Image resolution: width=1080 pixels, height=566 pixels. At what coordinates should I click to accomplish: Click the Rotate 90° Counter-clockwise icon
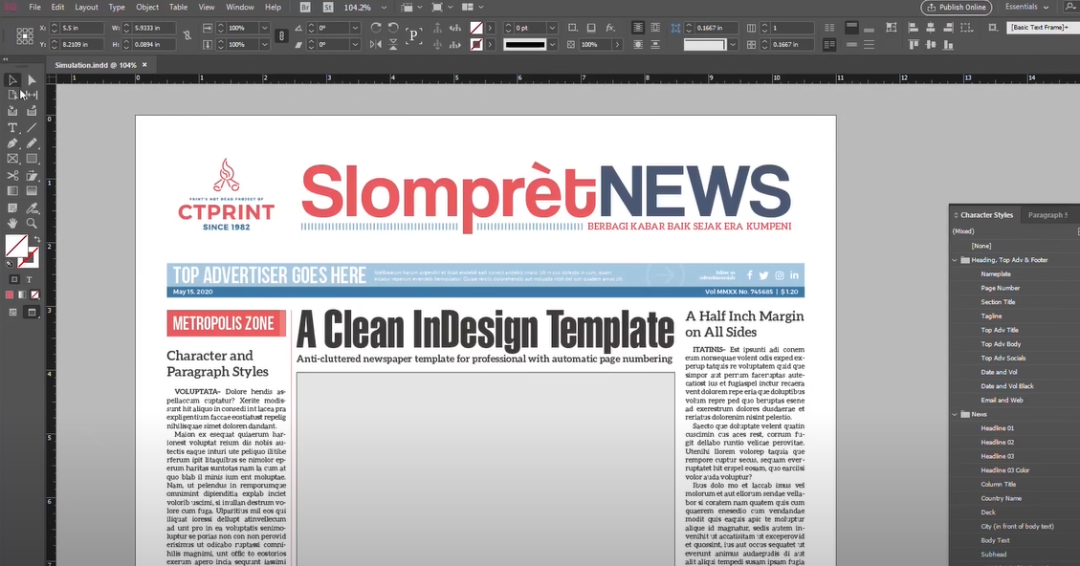(x=393, y=28)
